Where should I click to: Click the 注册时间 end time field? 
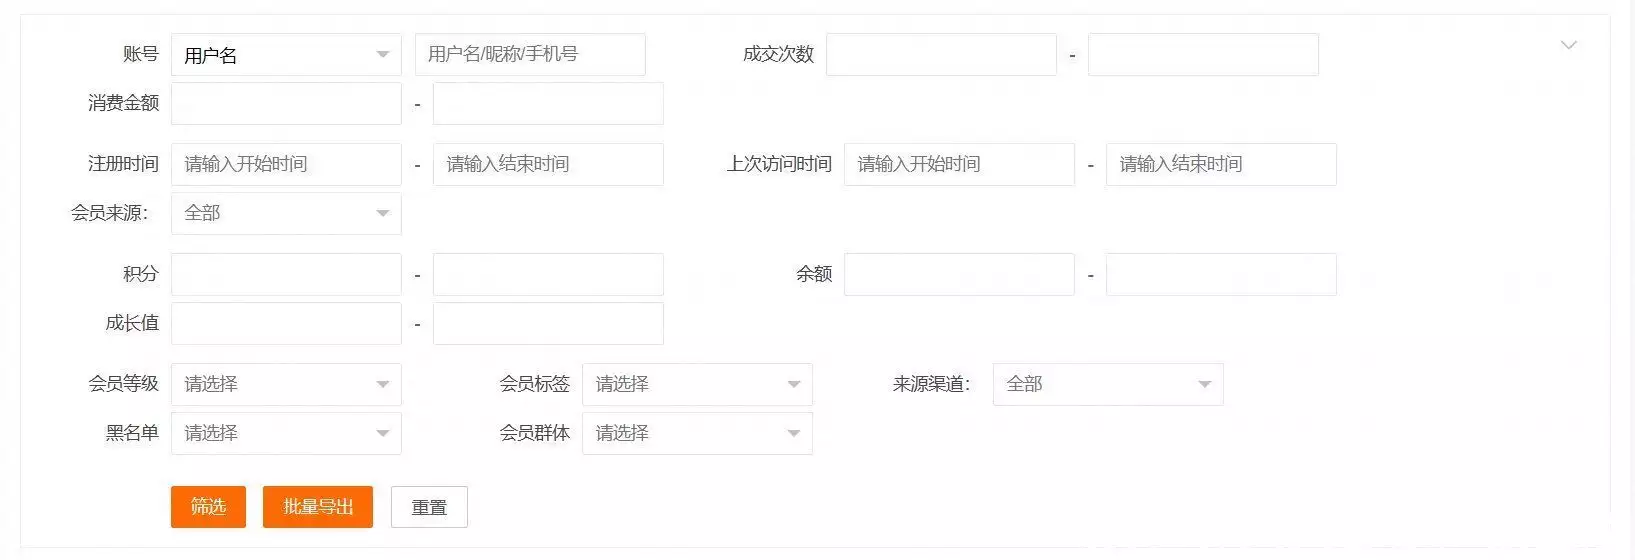[548, 164]
